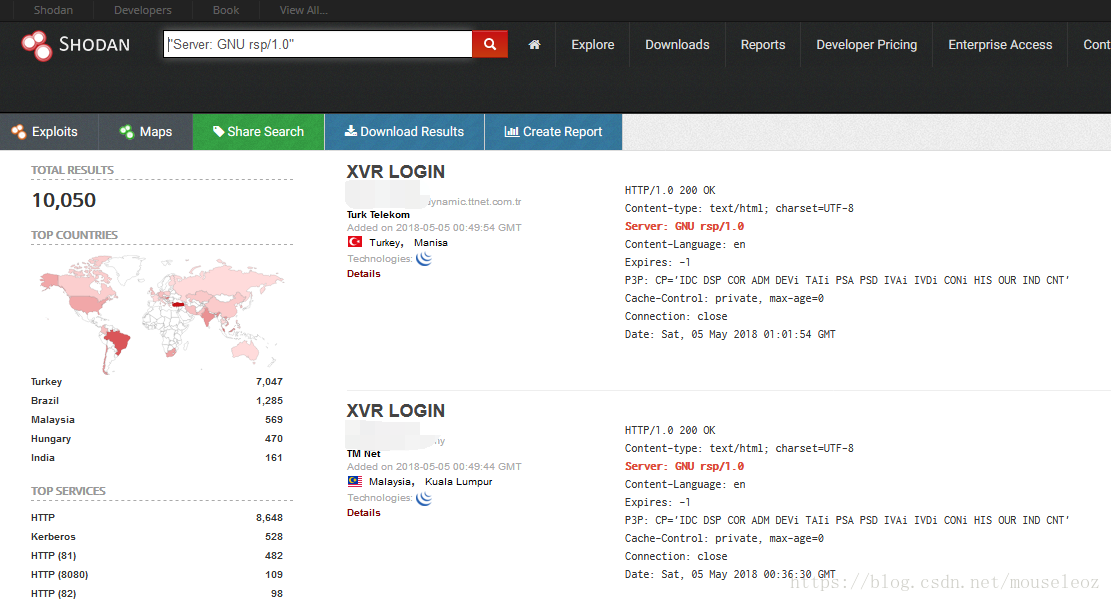Open Enterprise Access page
The height and width of the screenshot is (602, 1111).
[1000, 45]
